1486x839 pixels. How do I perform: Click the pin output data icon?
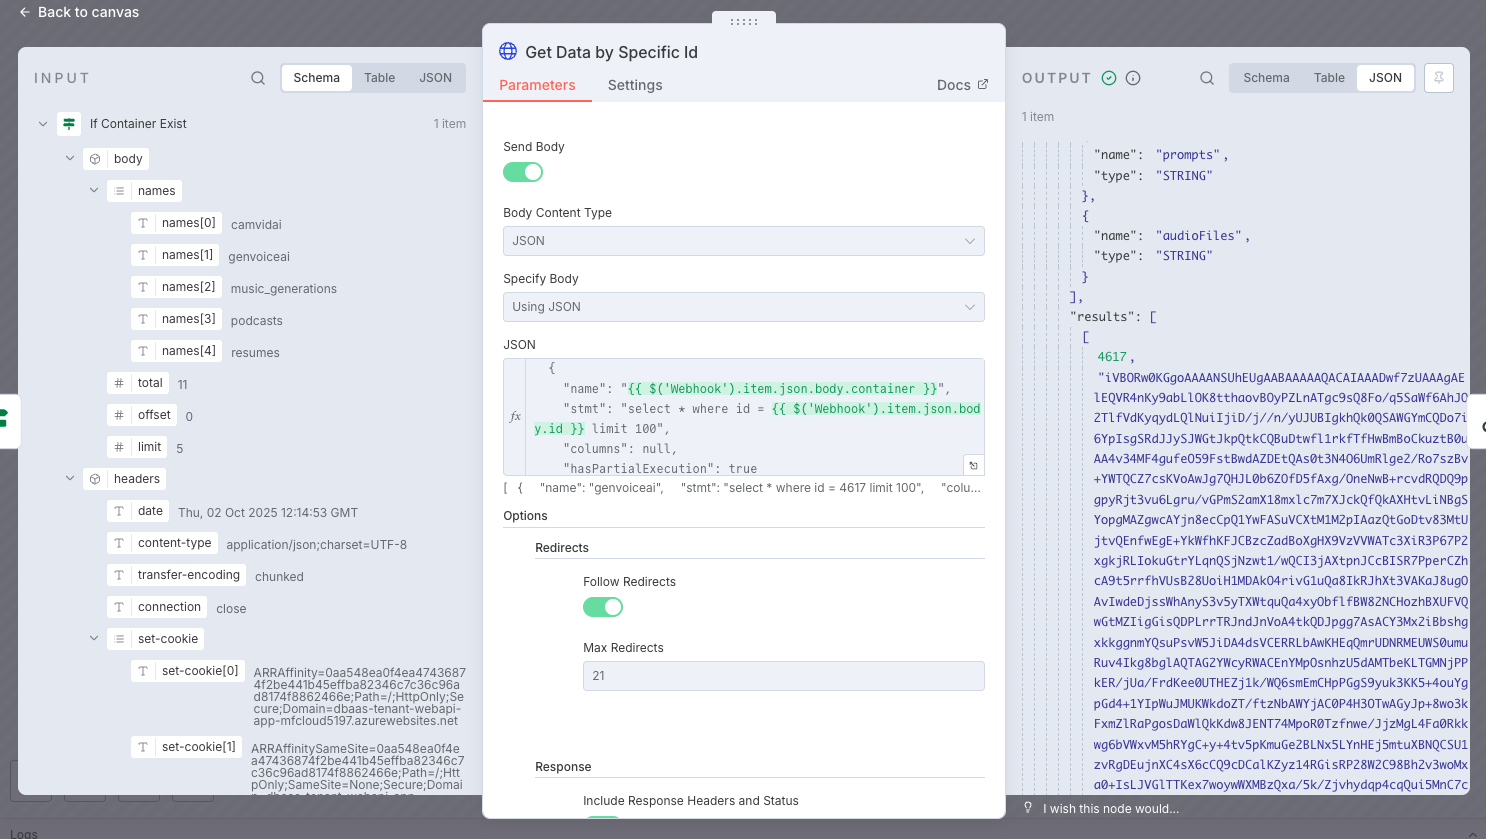(1439, 78)
